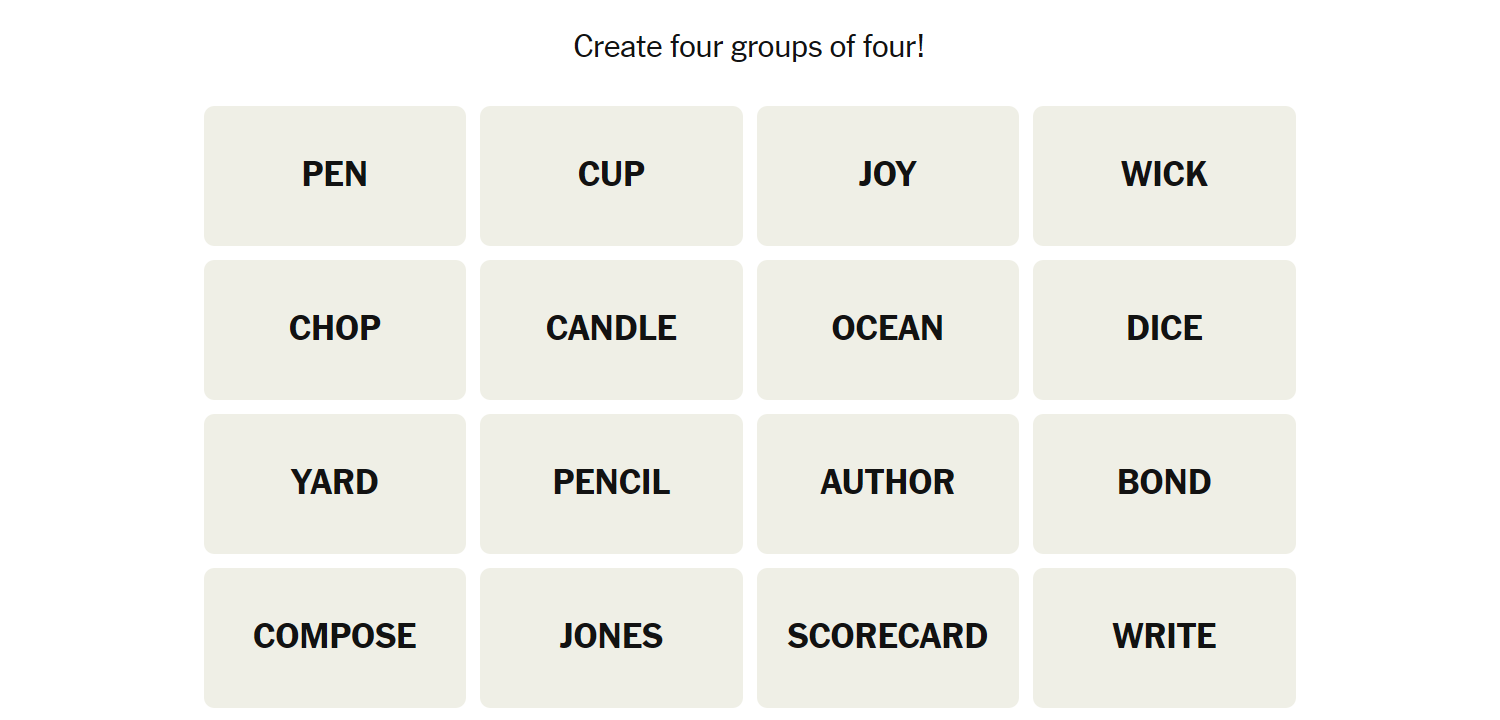The width and height of the screenshot is (1500, 720).
Task: Select the CUP word tile
Action: (x=611, y=176)
